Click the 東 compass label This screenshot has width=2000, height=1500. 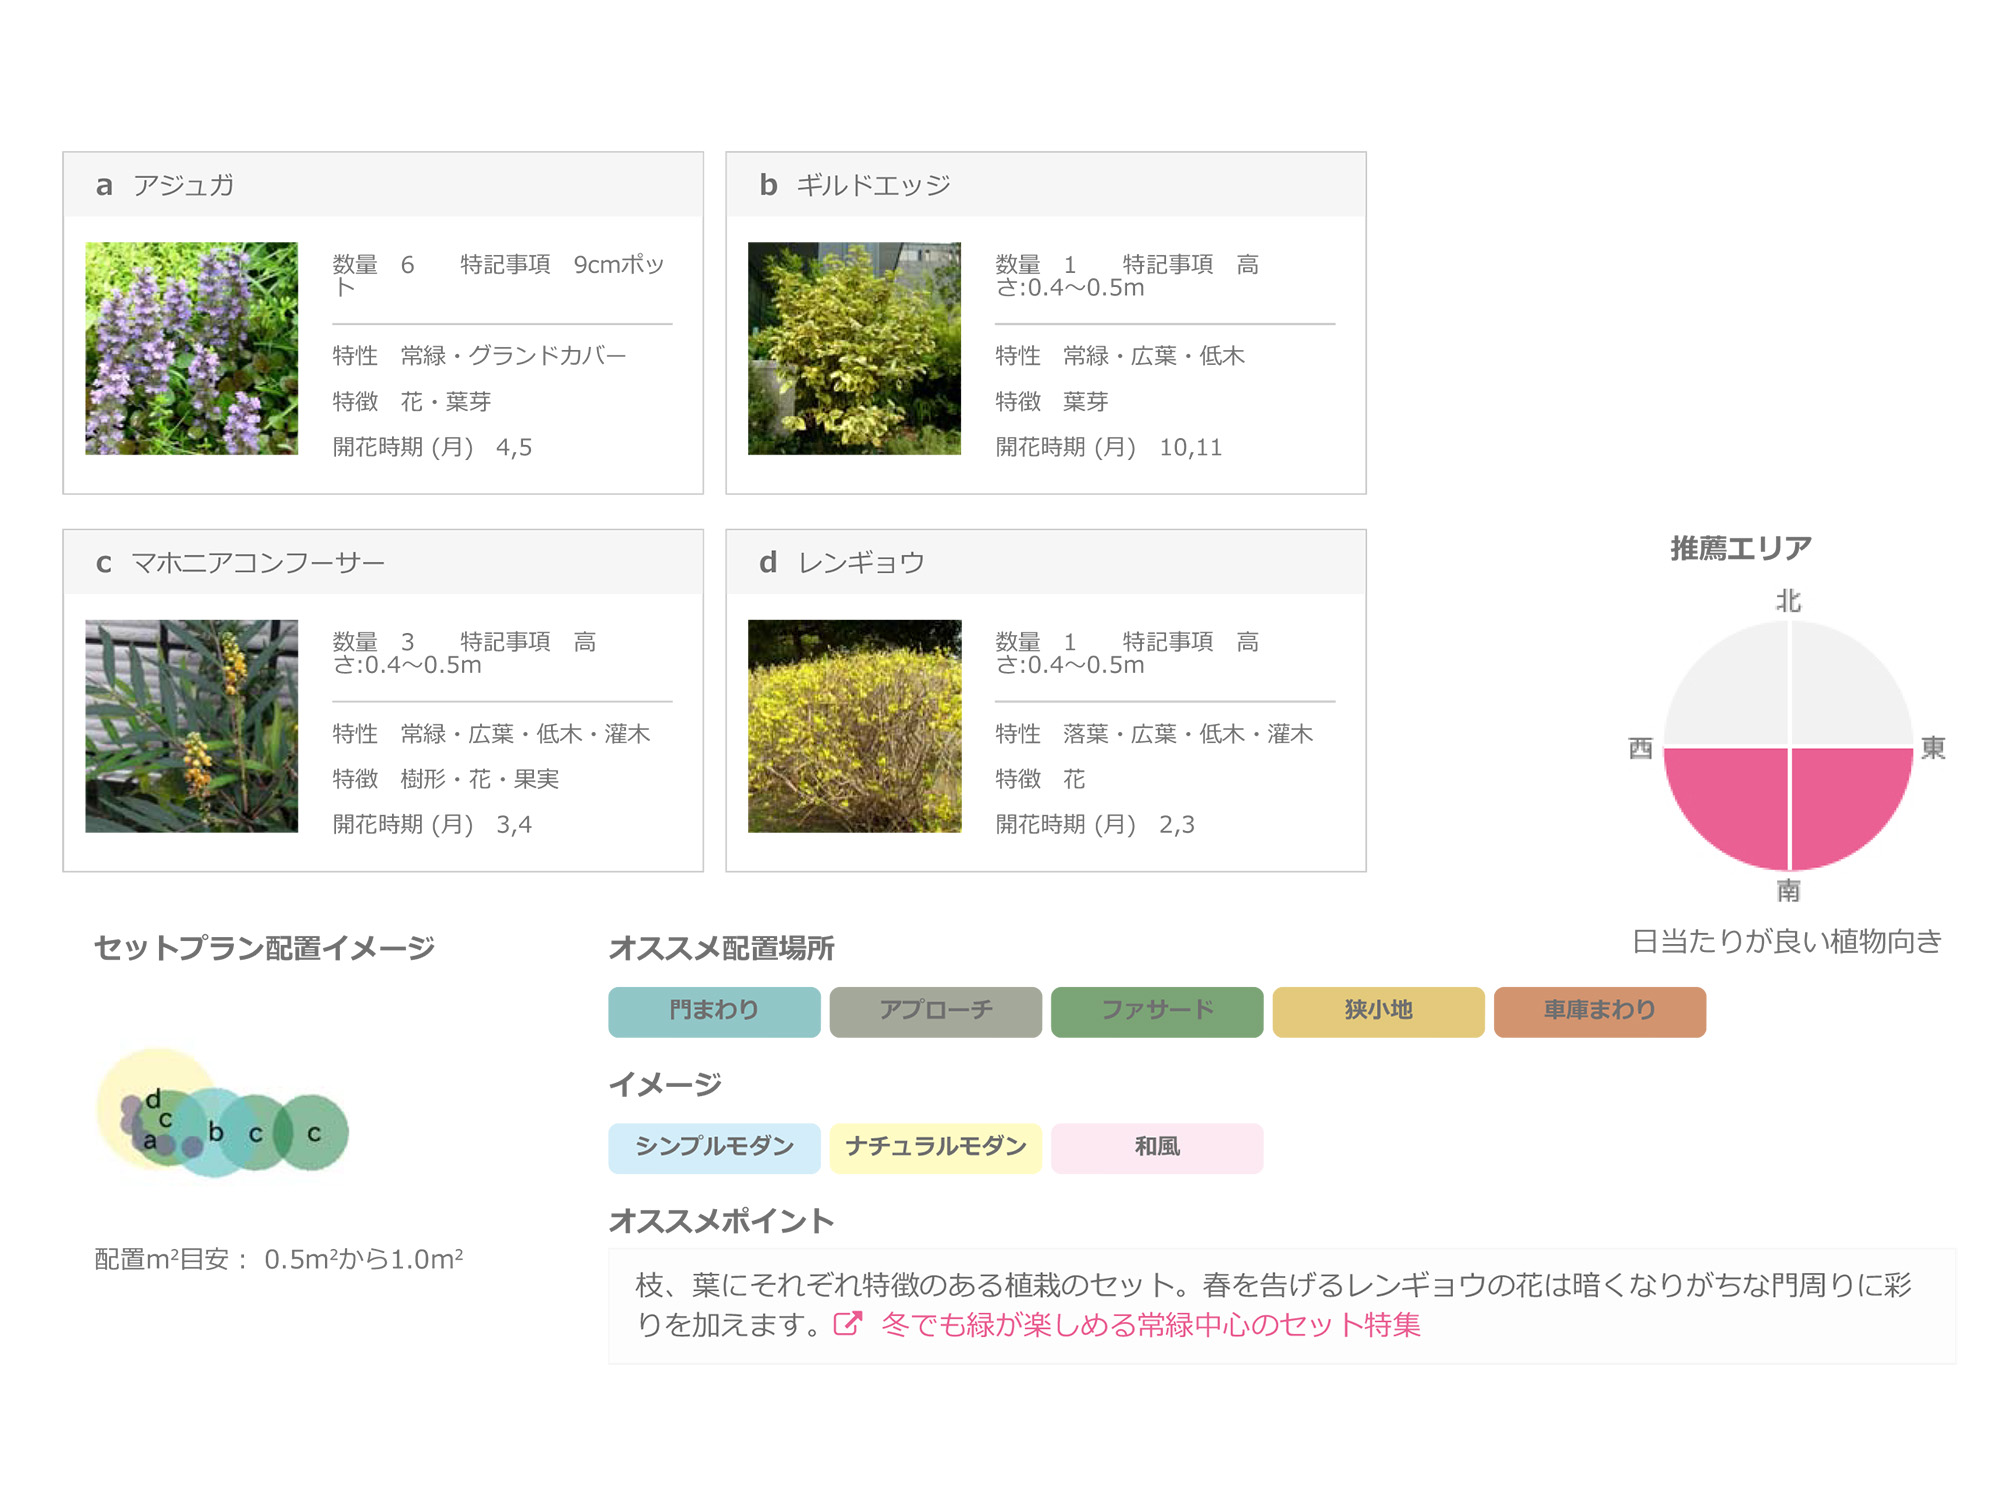point(1933,747)
